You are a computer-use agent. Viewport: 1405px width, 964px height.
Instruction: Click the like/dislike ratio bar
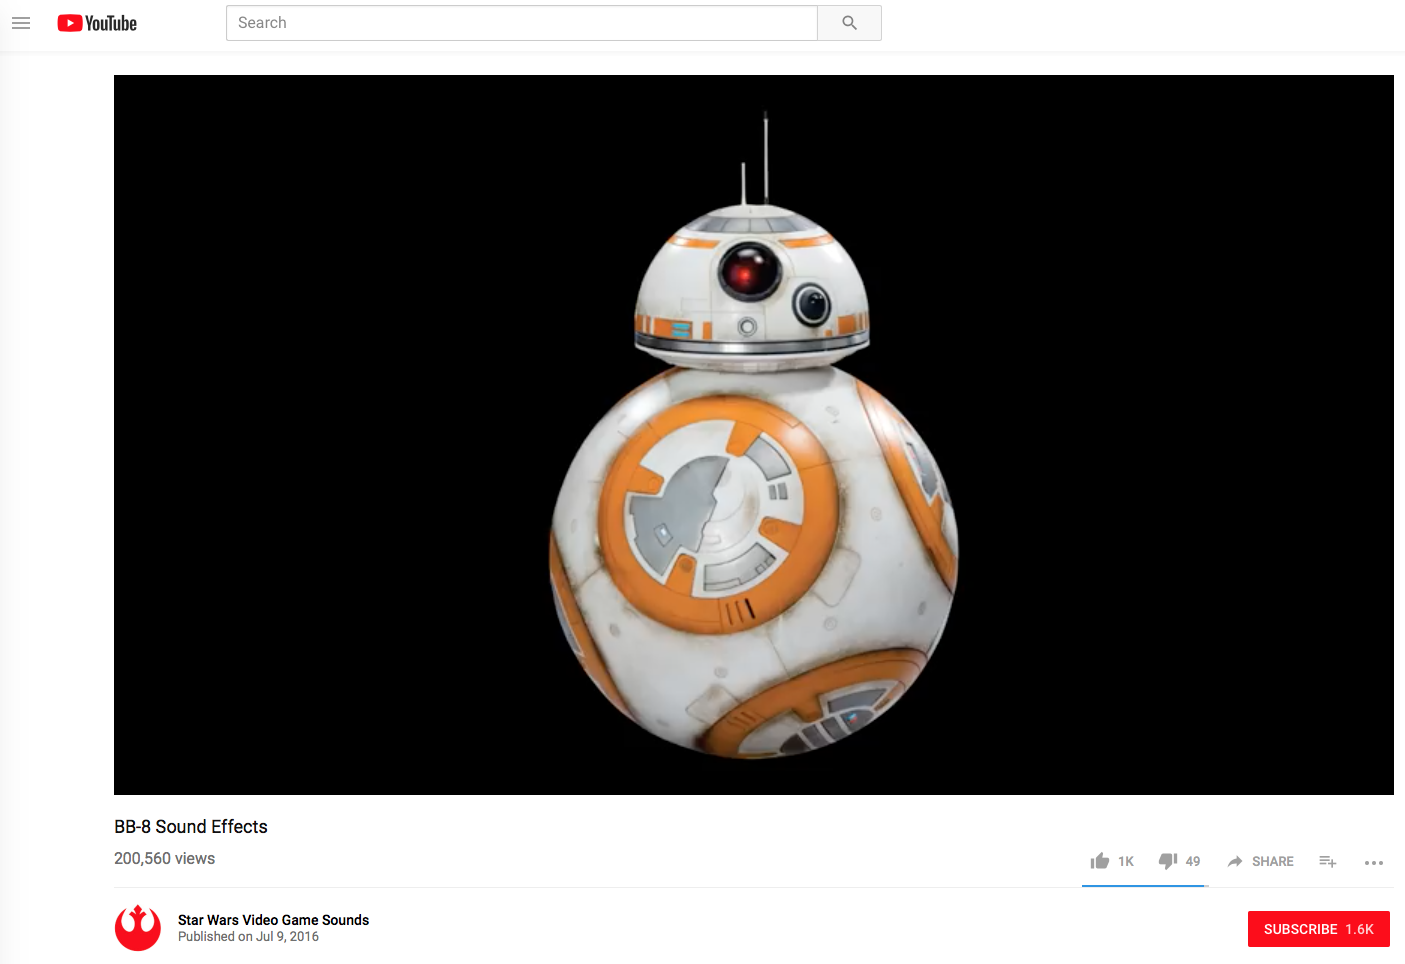1145,886
